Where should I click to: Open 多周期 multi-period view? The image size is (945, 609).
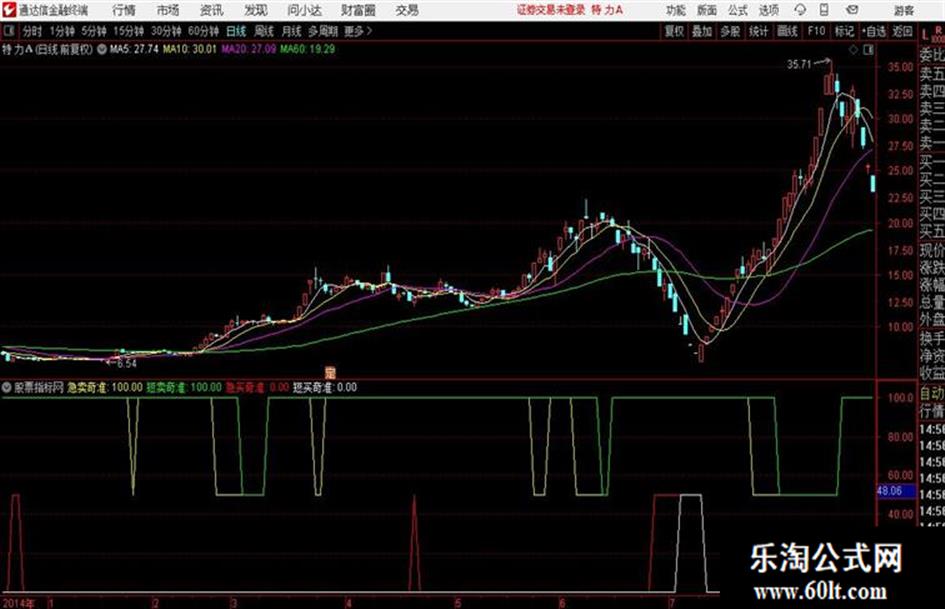[x=323, y=31]
